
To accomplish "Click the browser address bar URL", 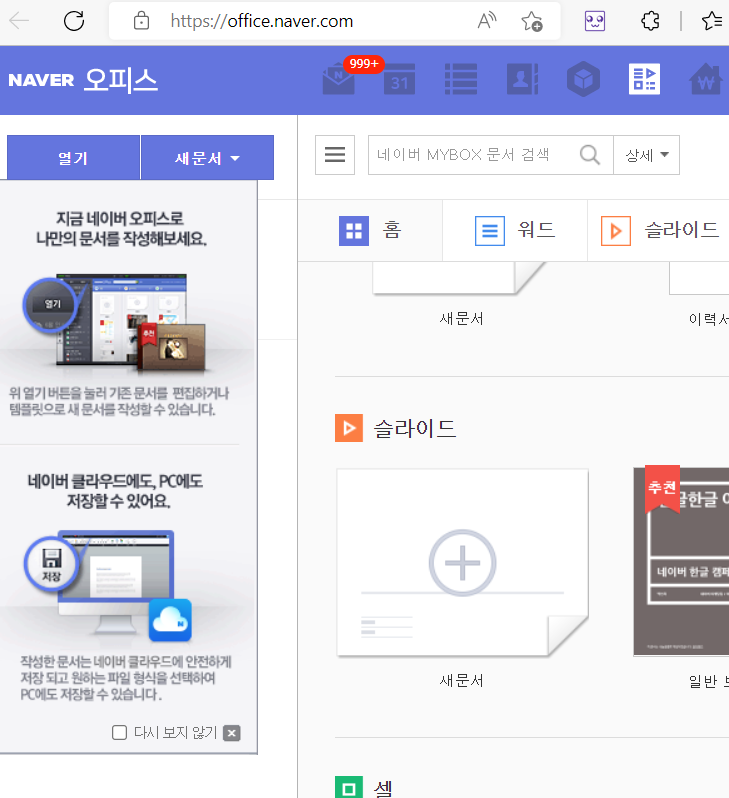I will click(x=262, y=21).
